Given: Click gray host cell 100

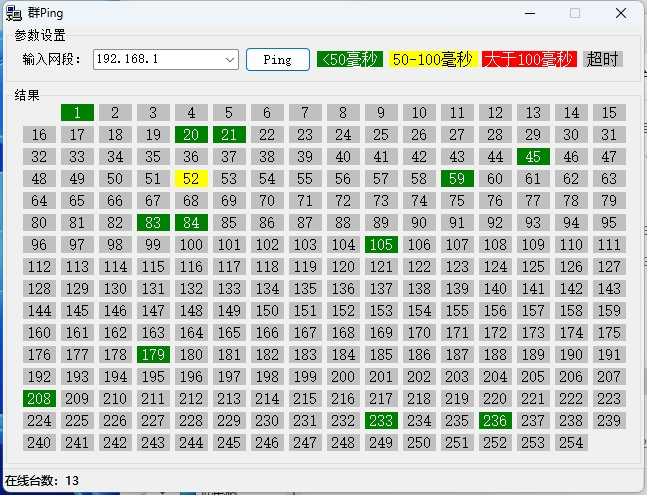Looking at the screenshot, I should [x=191, y=245].
